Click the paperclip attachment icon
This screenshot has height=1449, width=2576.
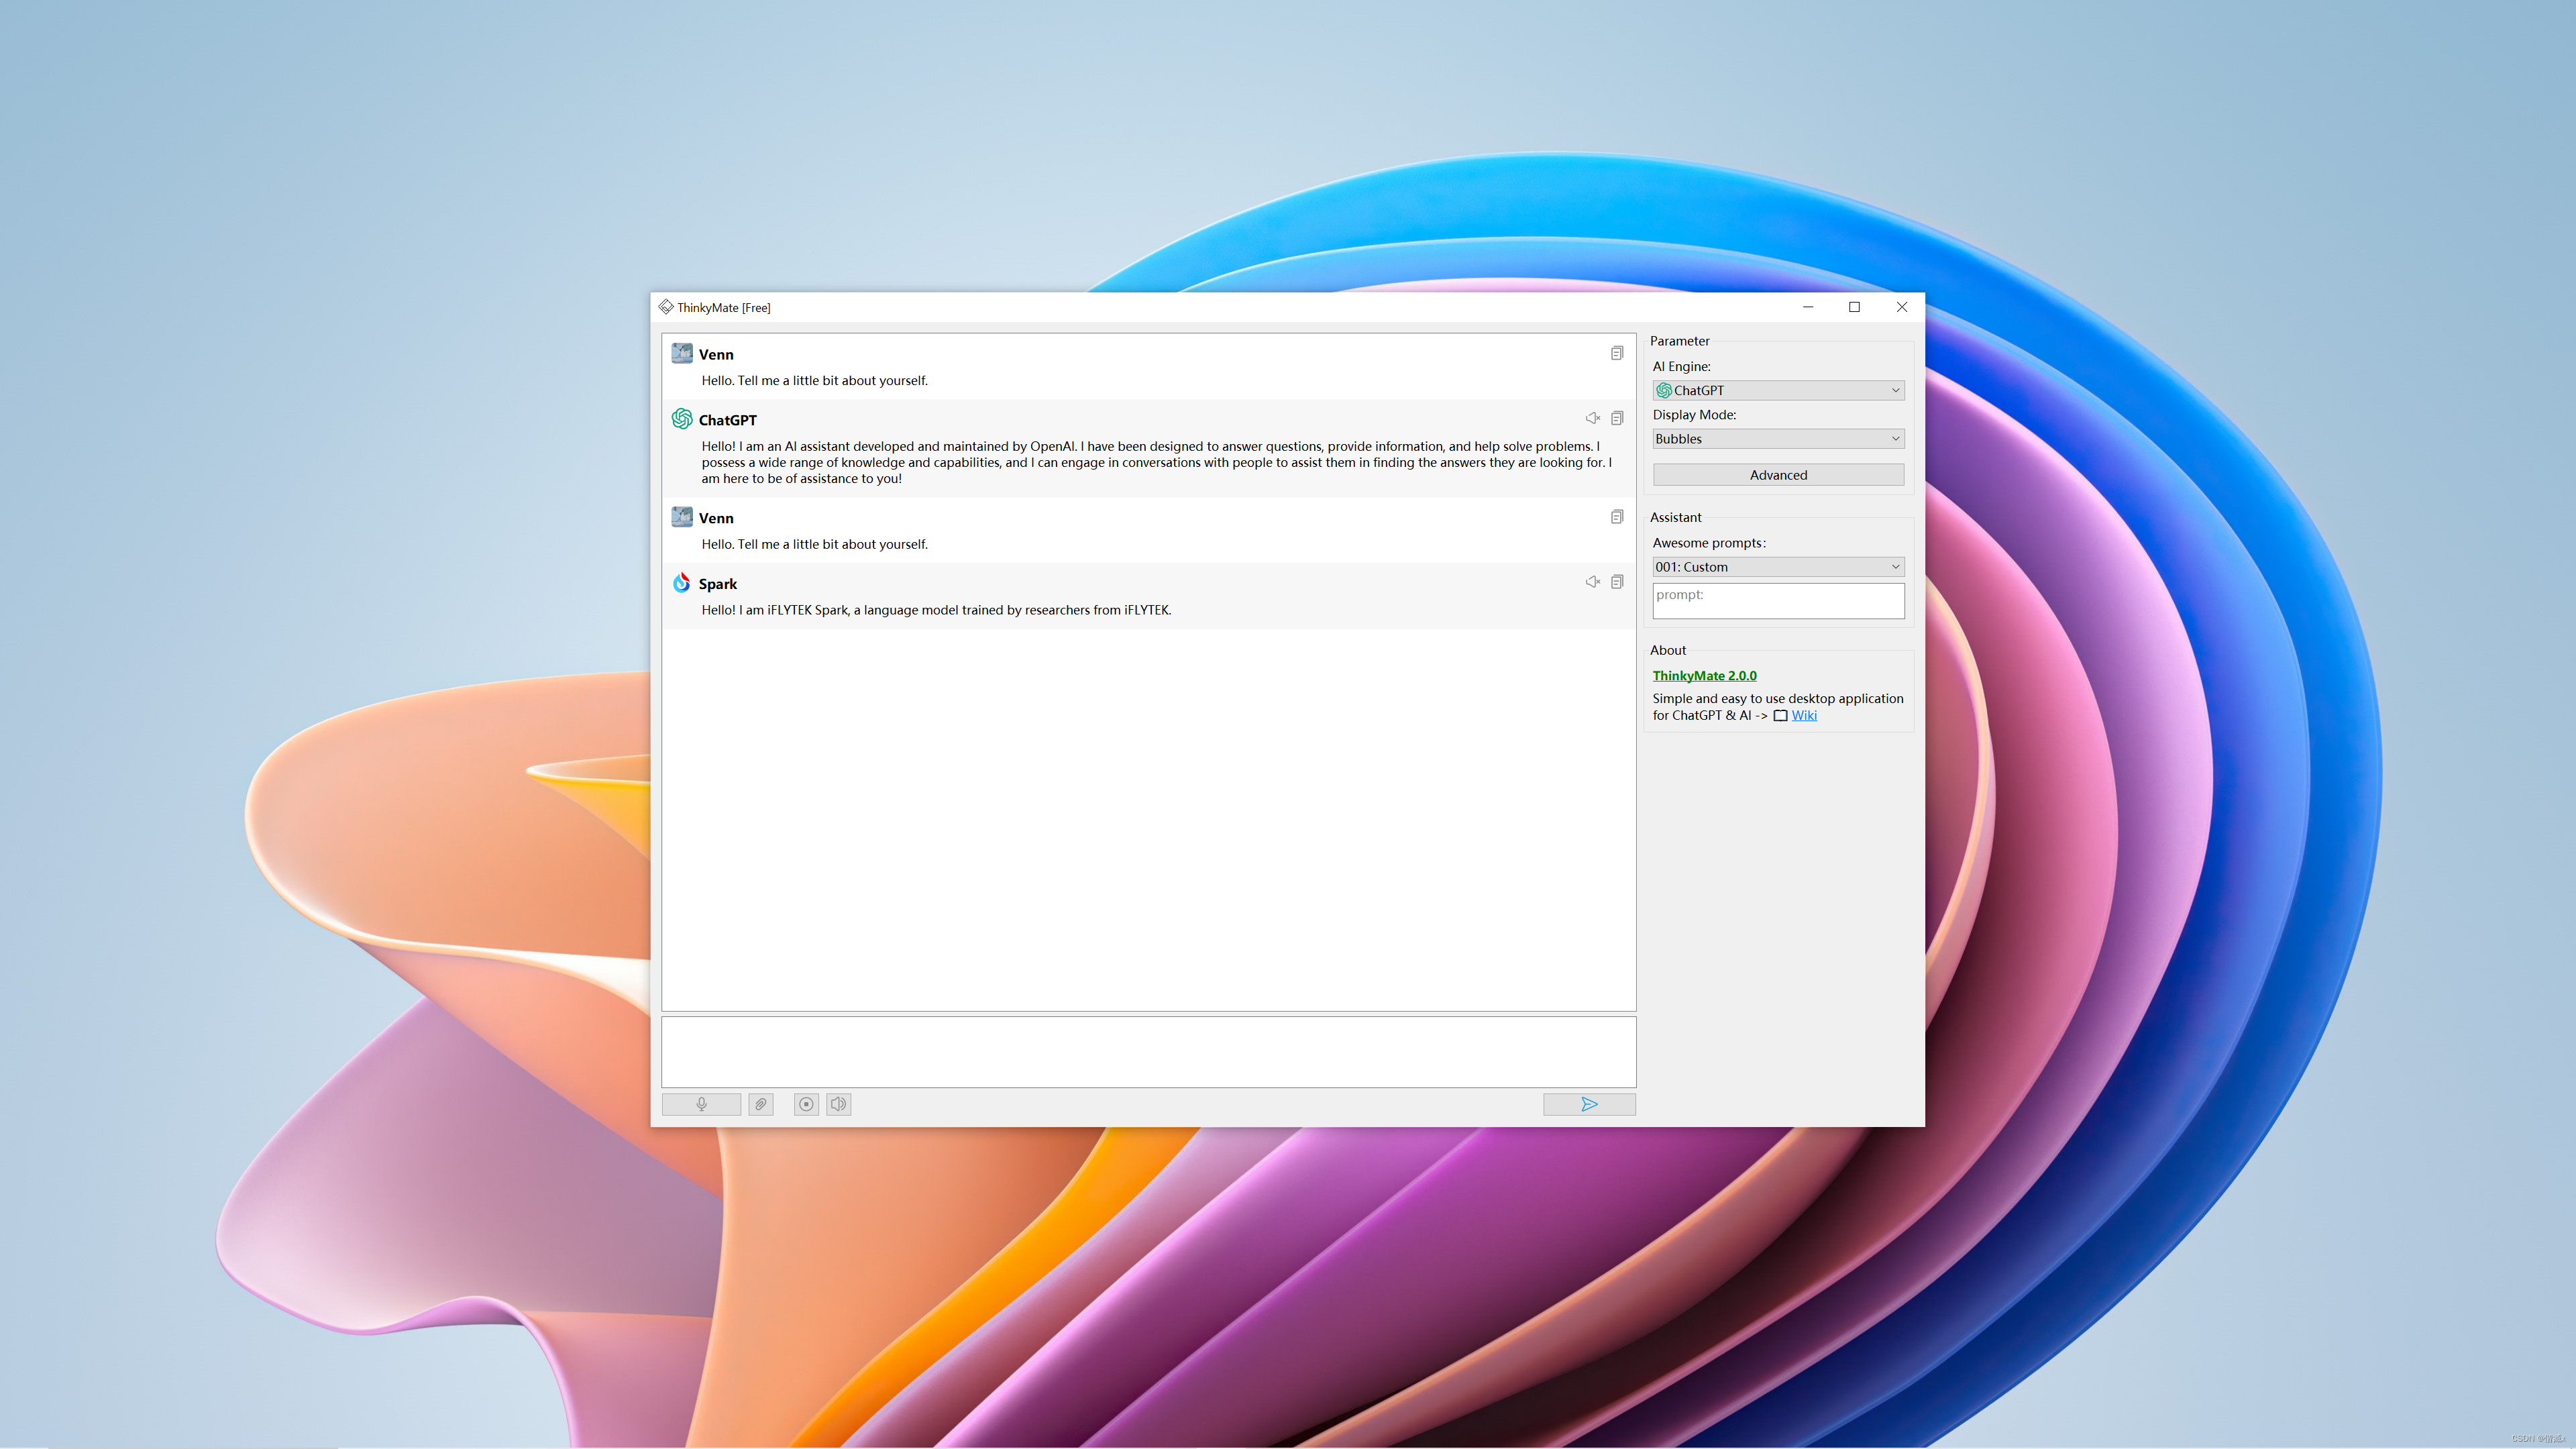761,1104
